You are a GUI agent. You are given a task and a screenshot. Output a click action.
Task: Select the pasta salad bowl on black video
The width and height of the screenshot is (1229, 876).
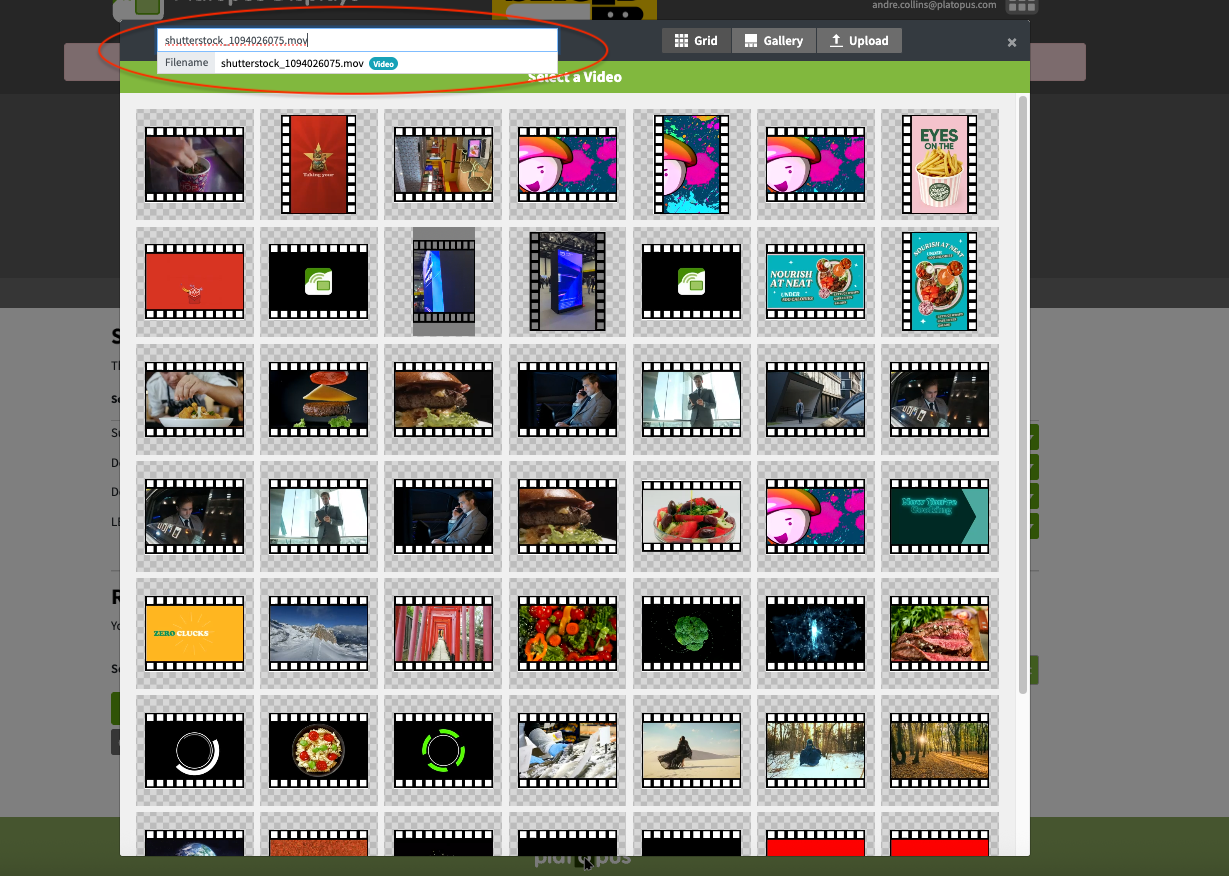point(319,750)
